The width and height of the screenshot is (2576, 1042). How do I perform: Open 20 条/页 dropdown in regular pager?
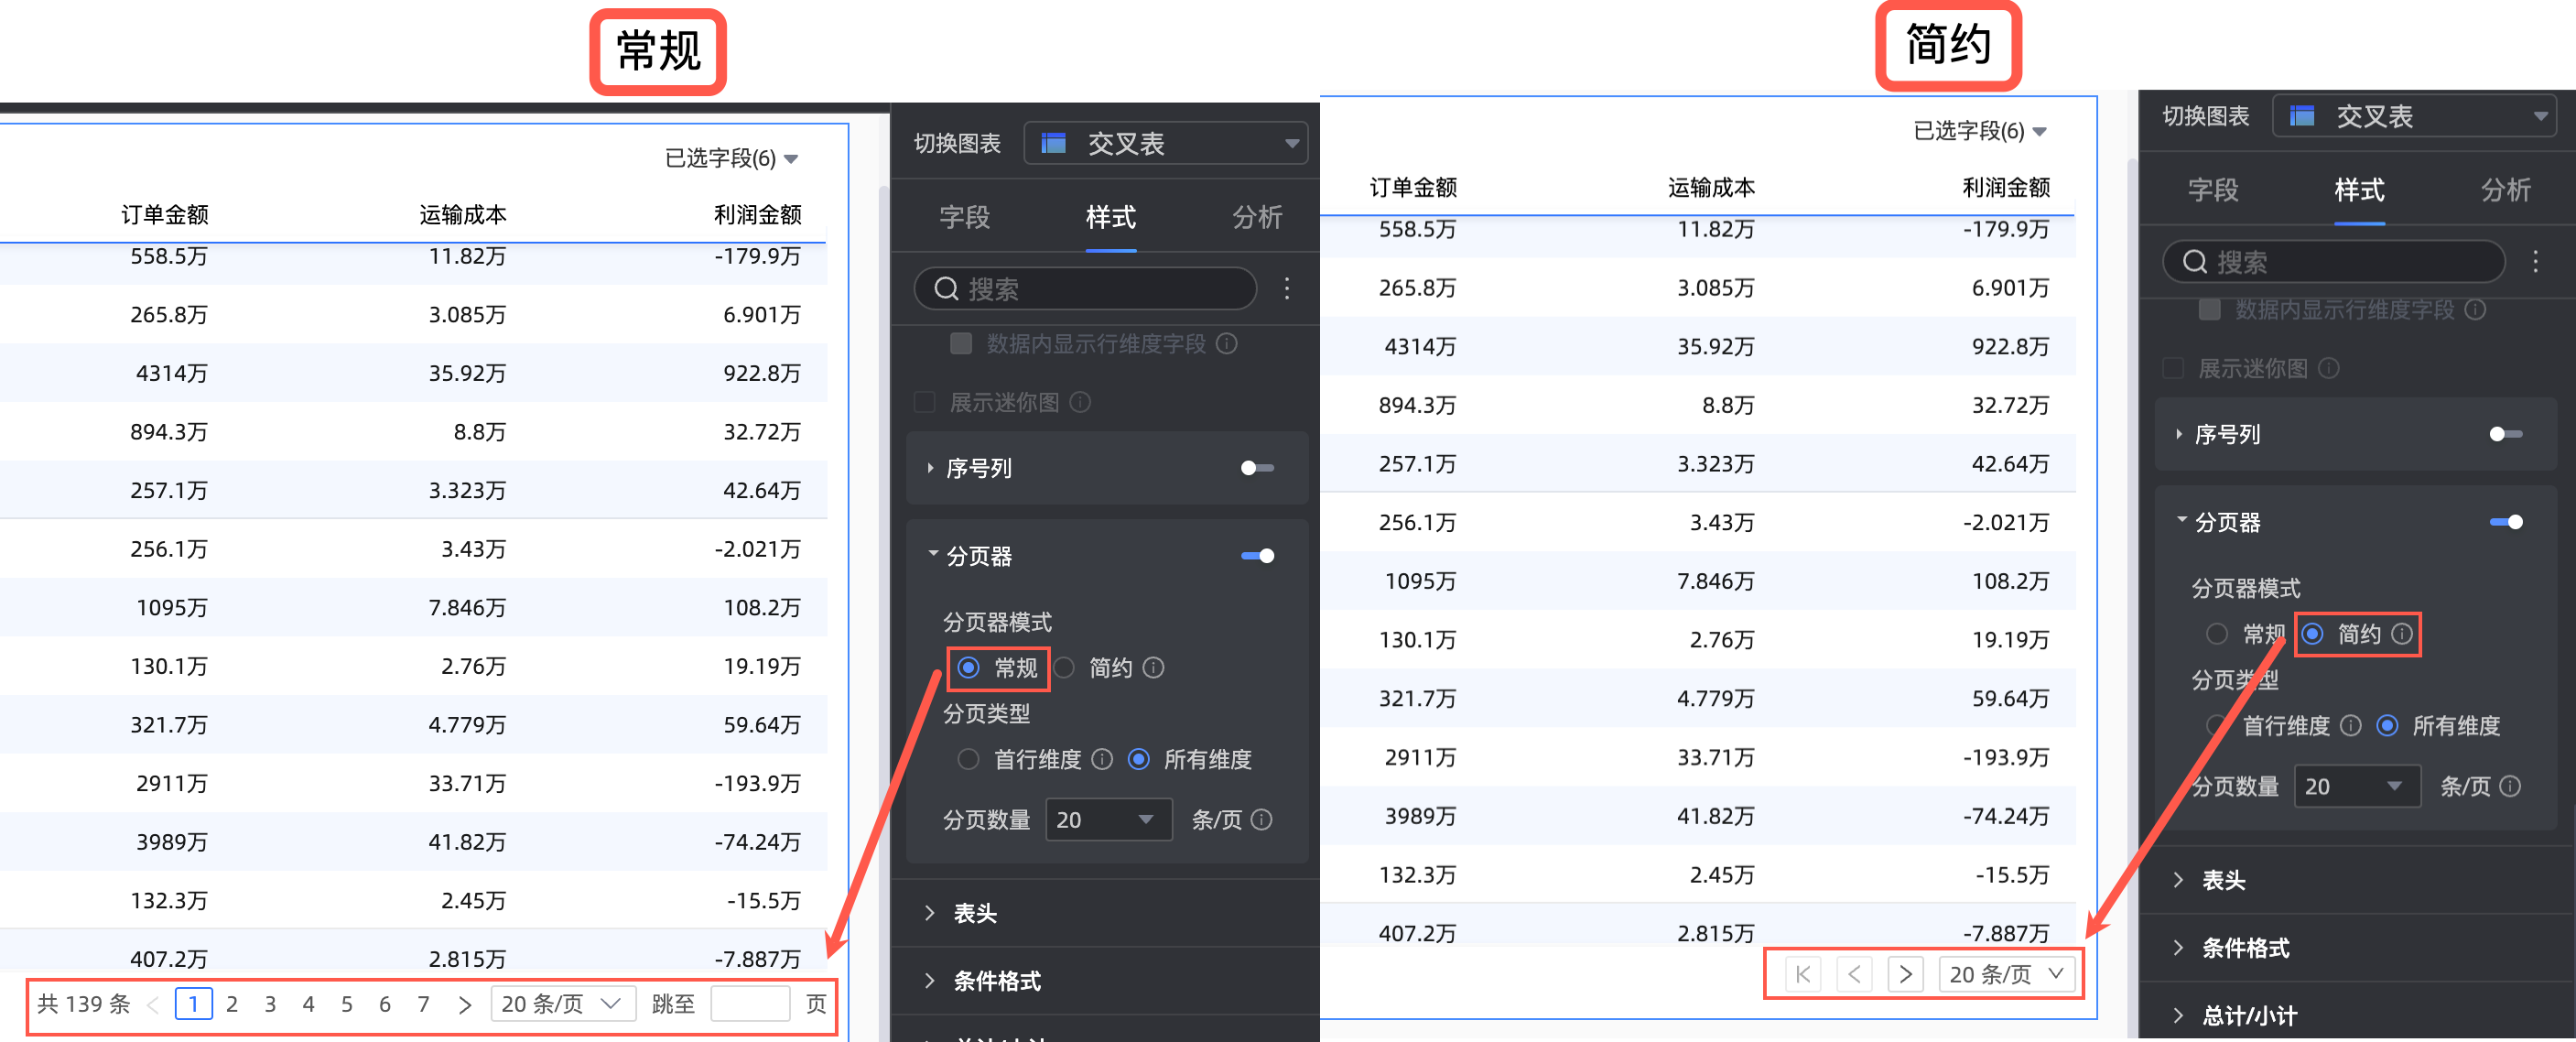click(x=562, y=1004)
